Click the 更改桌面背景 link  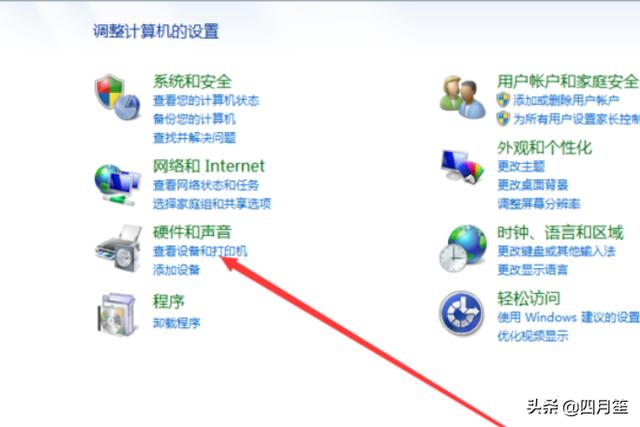point(533,185)
